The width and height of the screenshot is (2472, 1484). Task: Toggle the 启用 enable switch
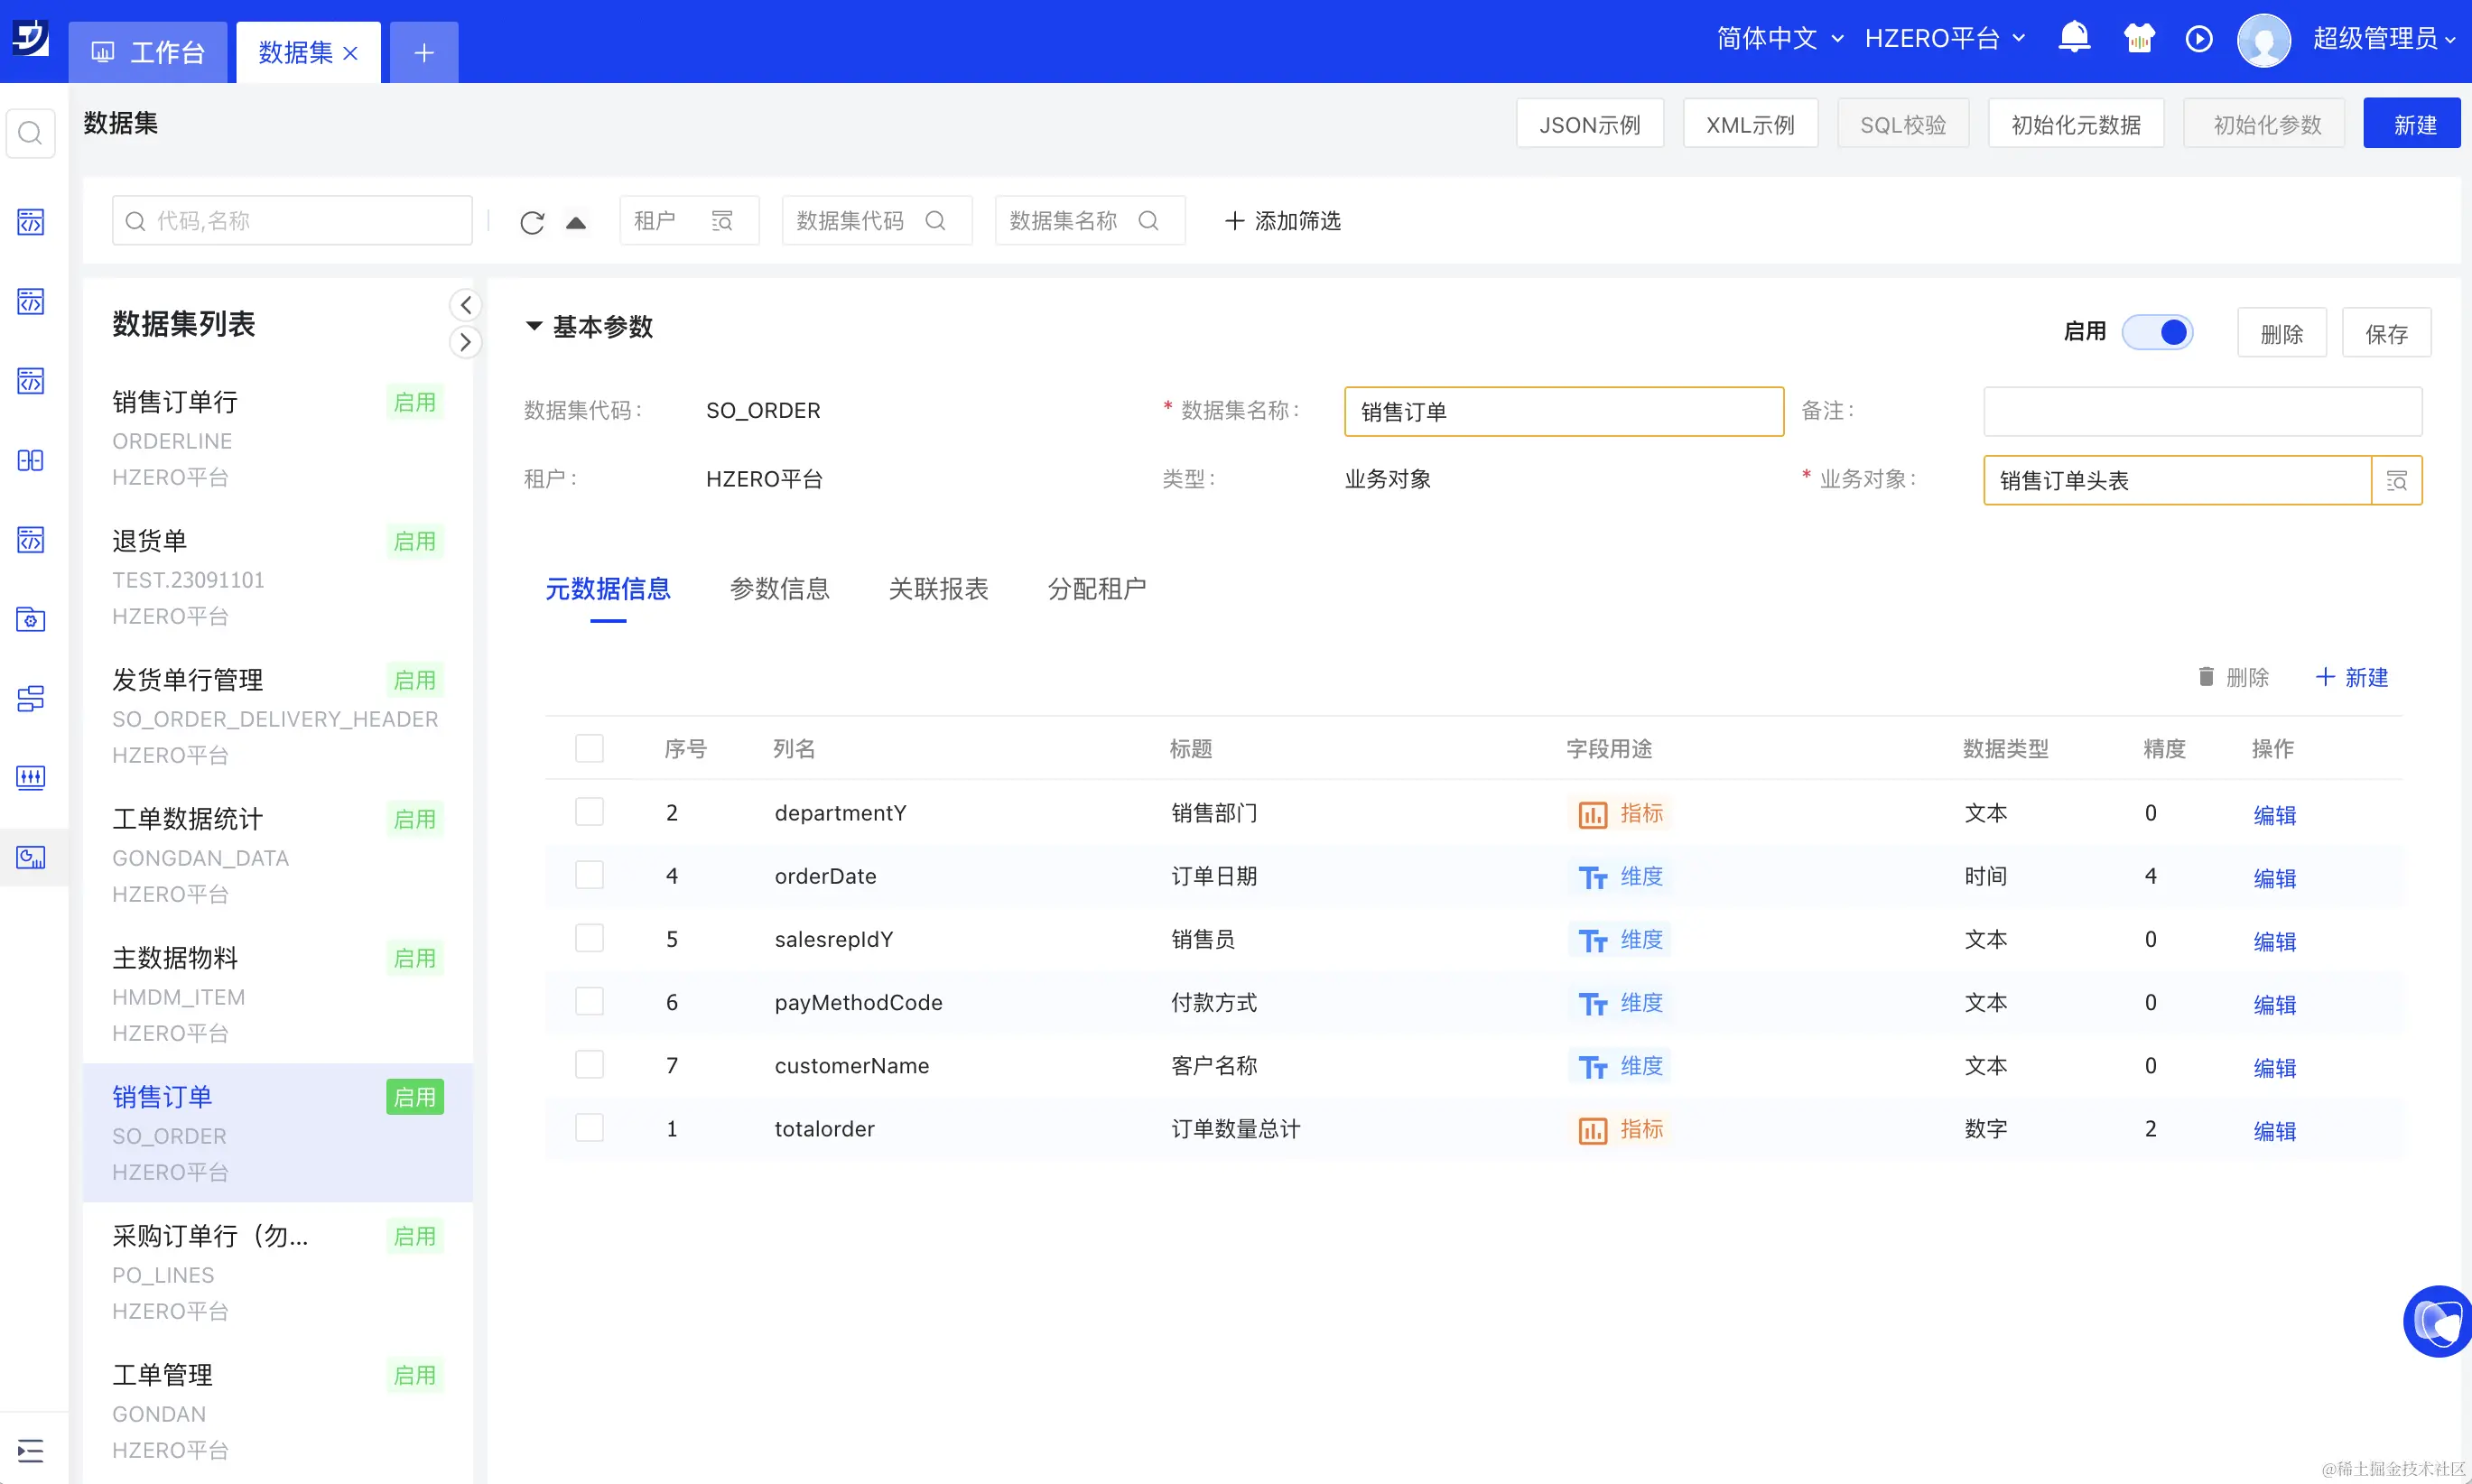tap(2158, 332)
